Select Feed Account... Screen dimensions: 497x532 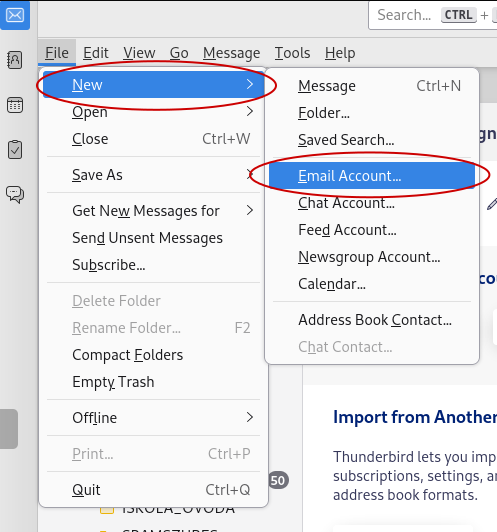(372, 230)
